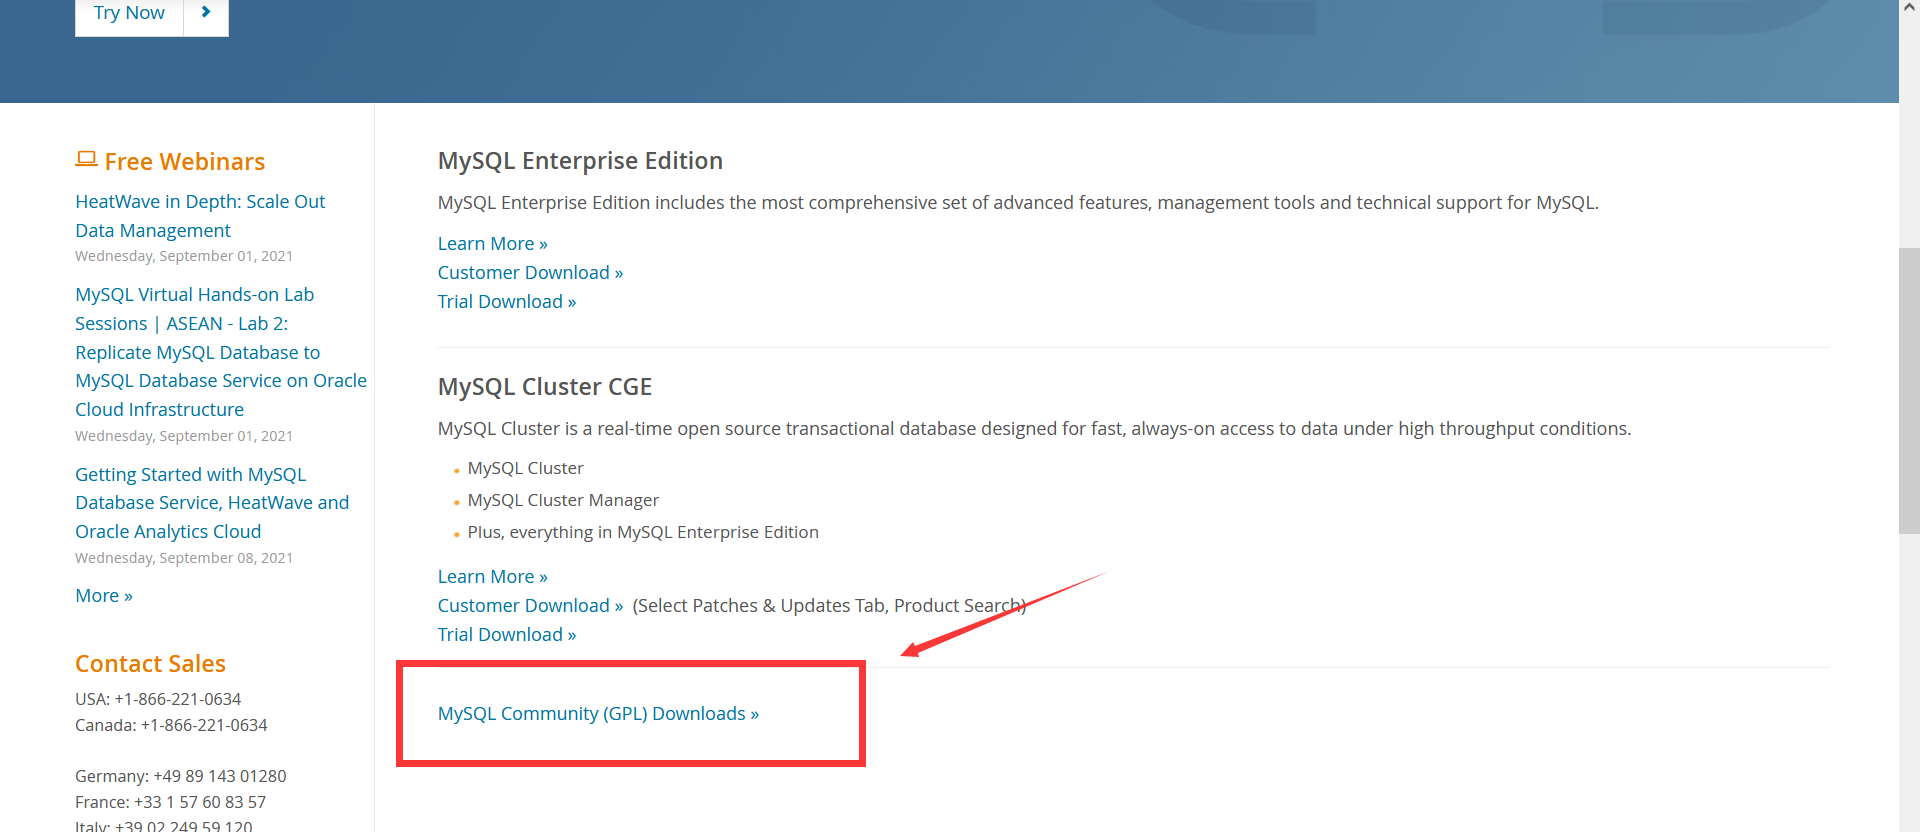Viewport: 1920px width, 832px height.
Task: Open the Free Webinars heading link
Action: pyautogui.click(x=184, y=161)
